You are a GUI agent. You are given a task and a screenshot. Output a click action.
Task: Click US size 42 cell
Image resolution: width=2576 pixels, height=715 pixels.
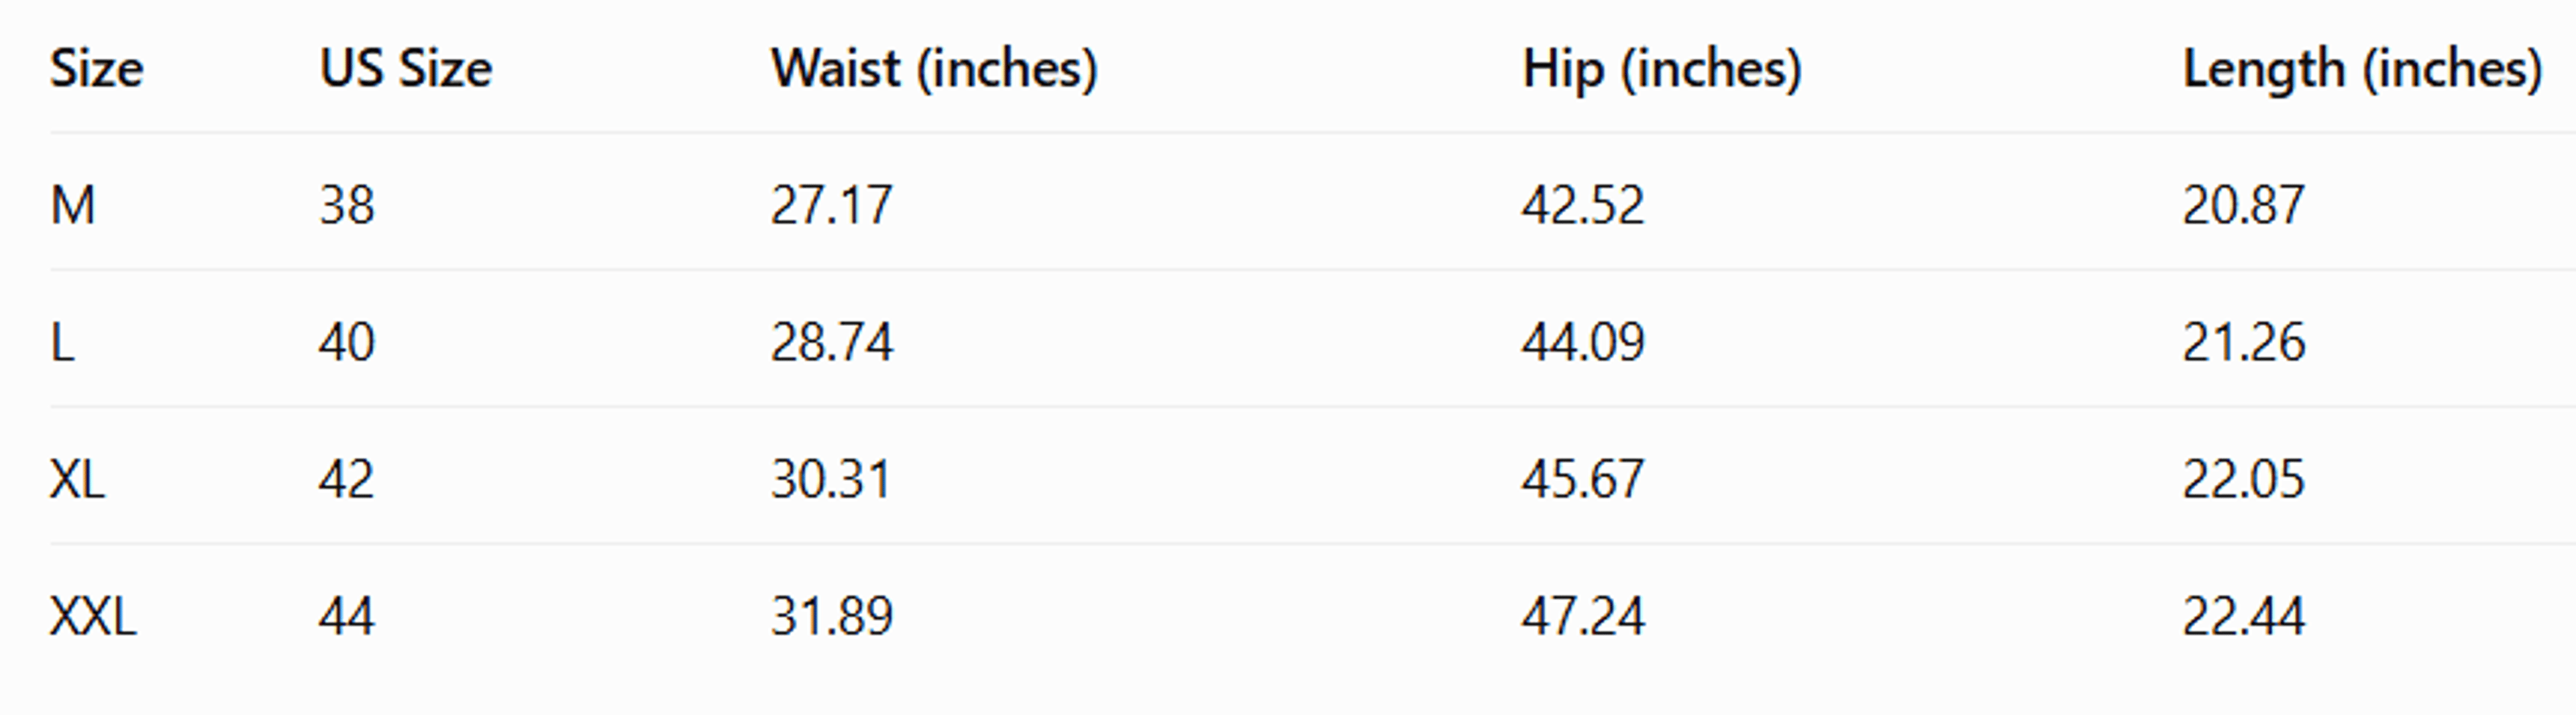[346, 480]
